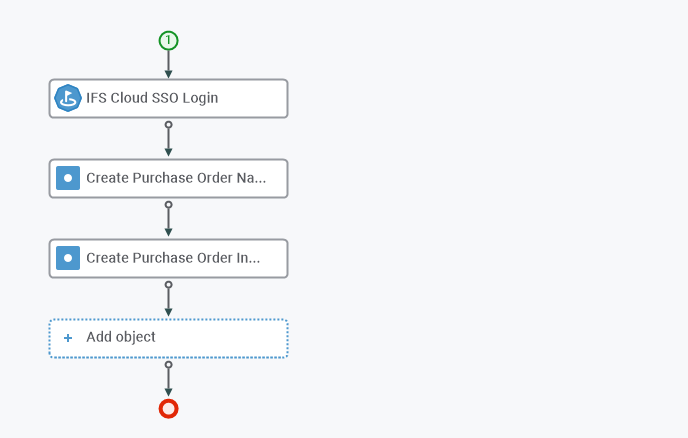Image resolution: width=688 pixels, height=438 pixels.
Task: Select the red end node circle
Action: pos(168,409)
